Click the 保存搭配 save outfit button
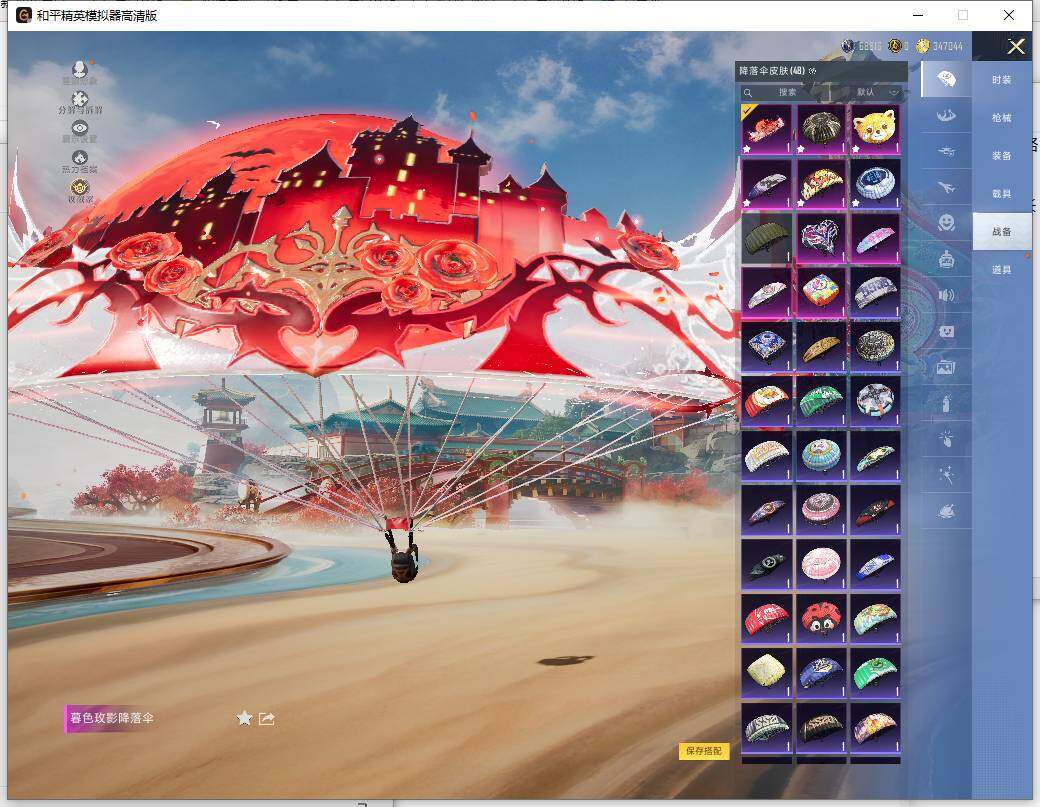Screen dimensions: 1040x807 (704, 751)
